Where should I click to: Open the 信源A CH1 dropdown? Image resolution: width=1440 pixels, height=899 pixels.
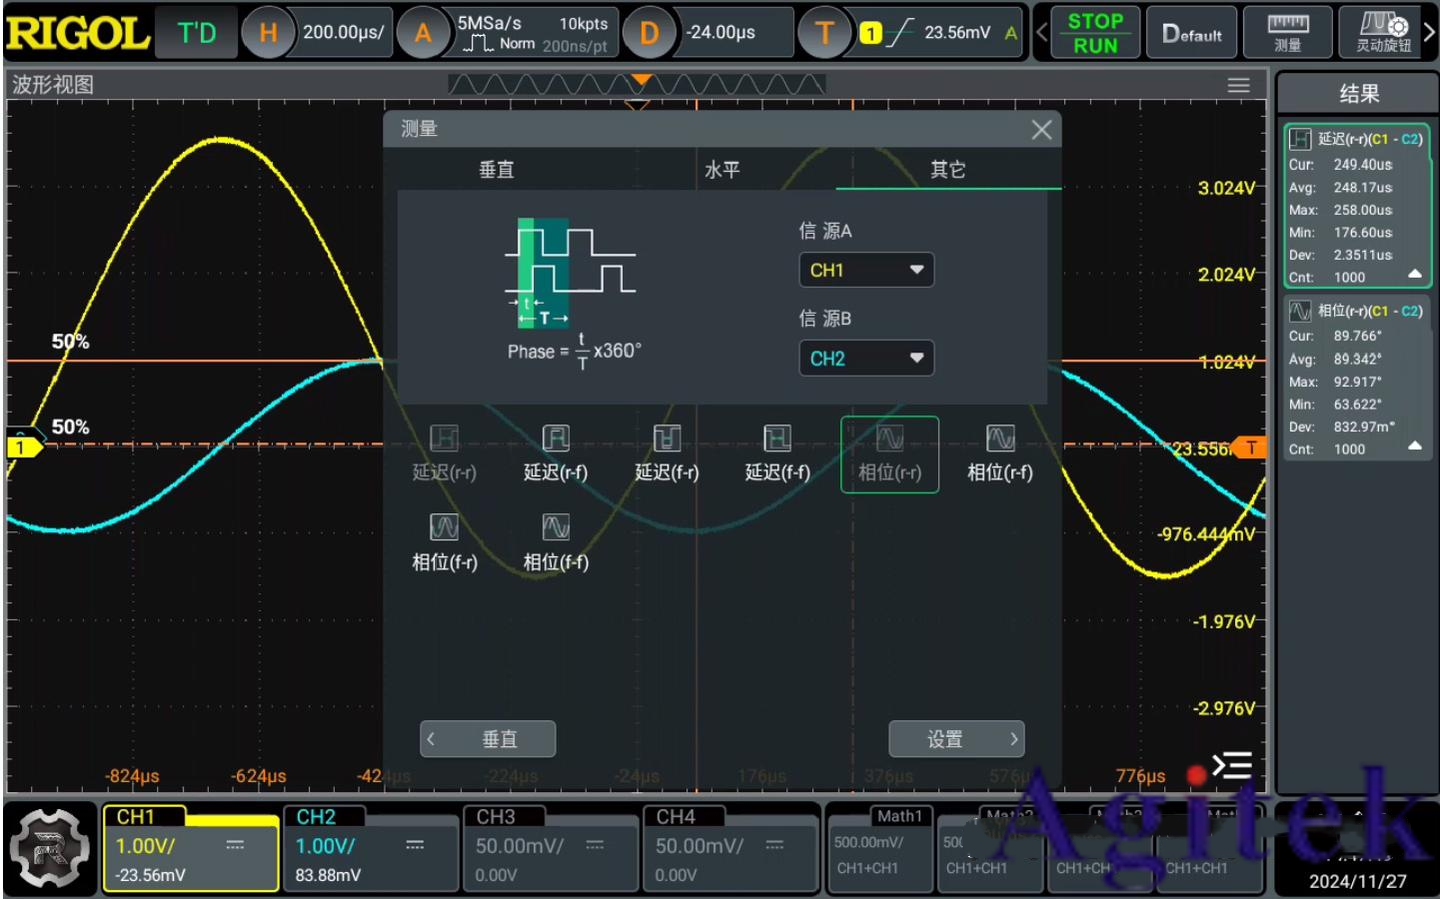[x=866, y=270]
